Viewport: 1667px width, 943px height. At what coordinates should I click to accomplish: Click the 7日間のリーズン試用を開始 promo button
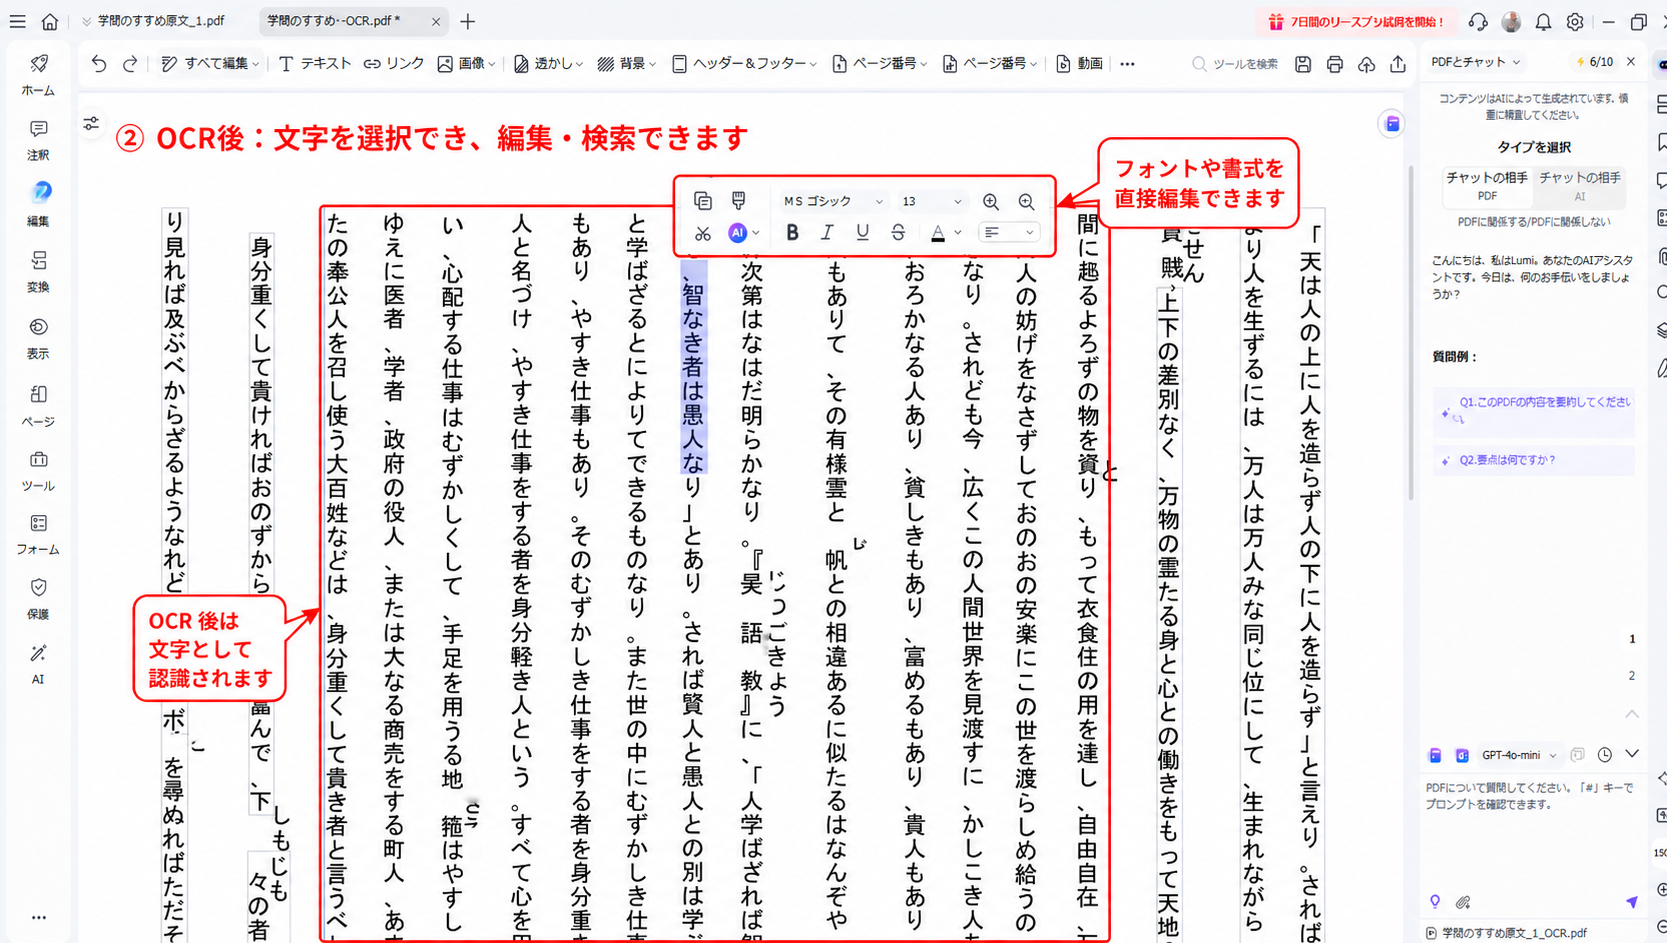point(1356,21)
